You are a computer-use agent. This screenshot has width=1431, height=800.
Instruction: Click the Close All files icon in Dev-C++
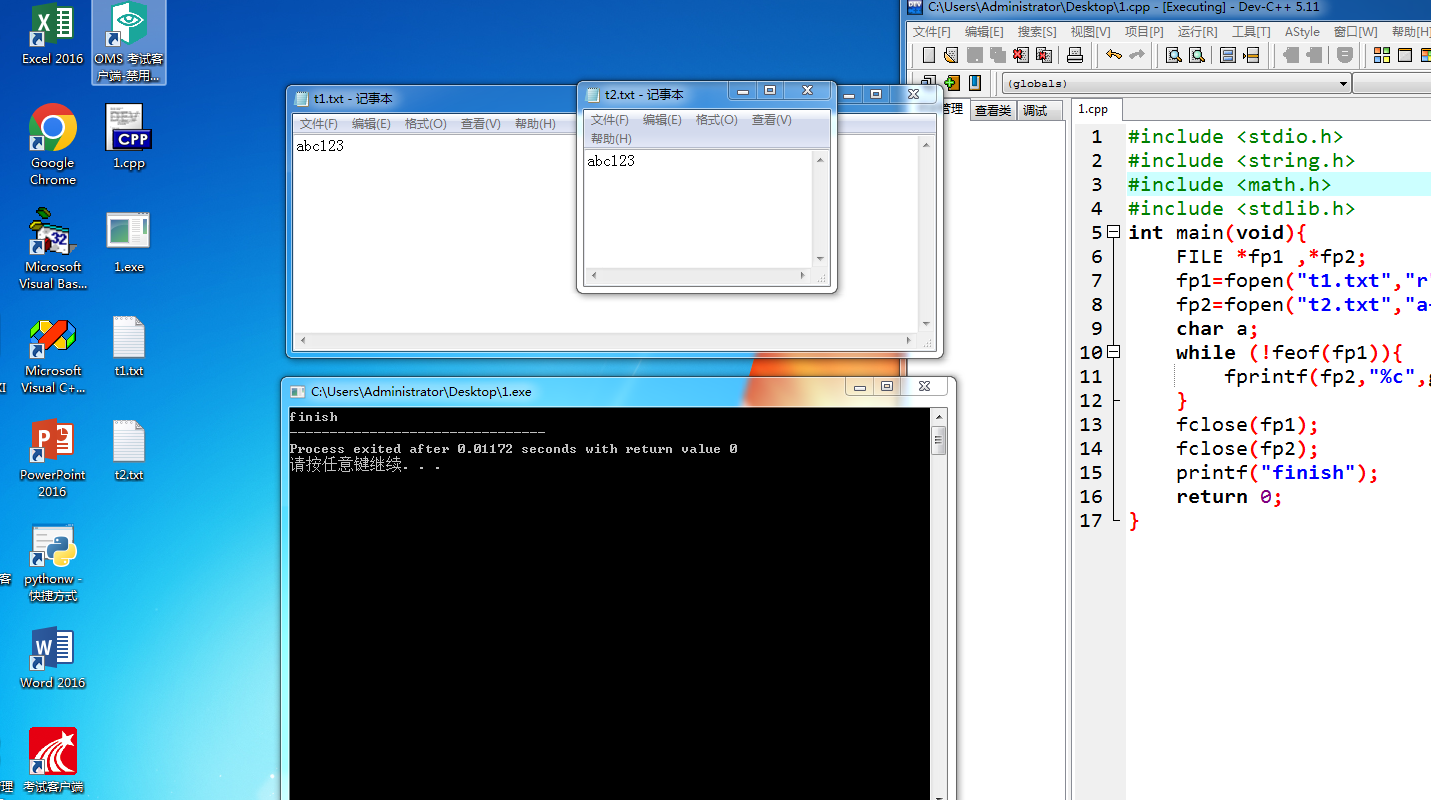(1043, 55)
